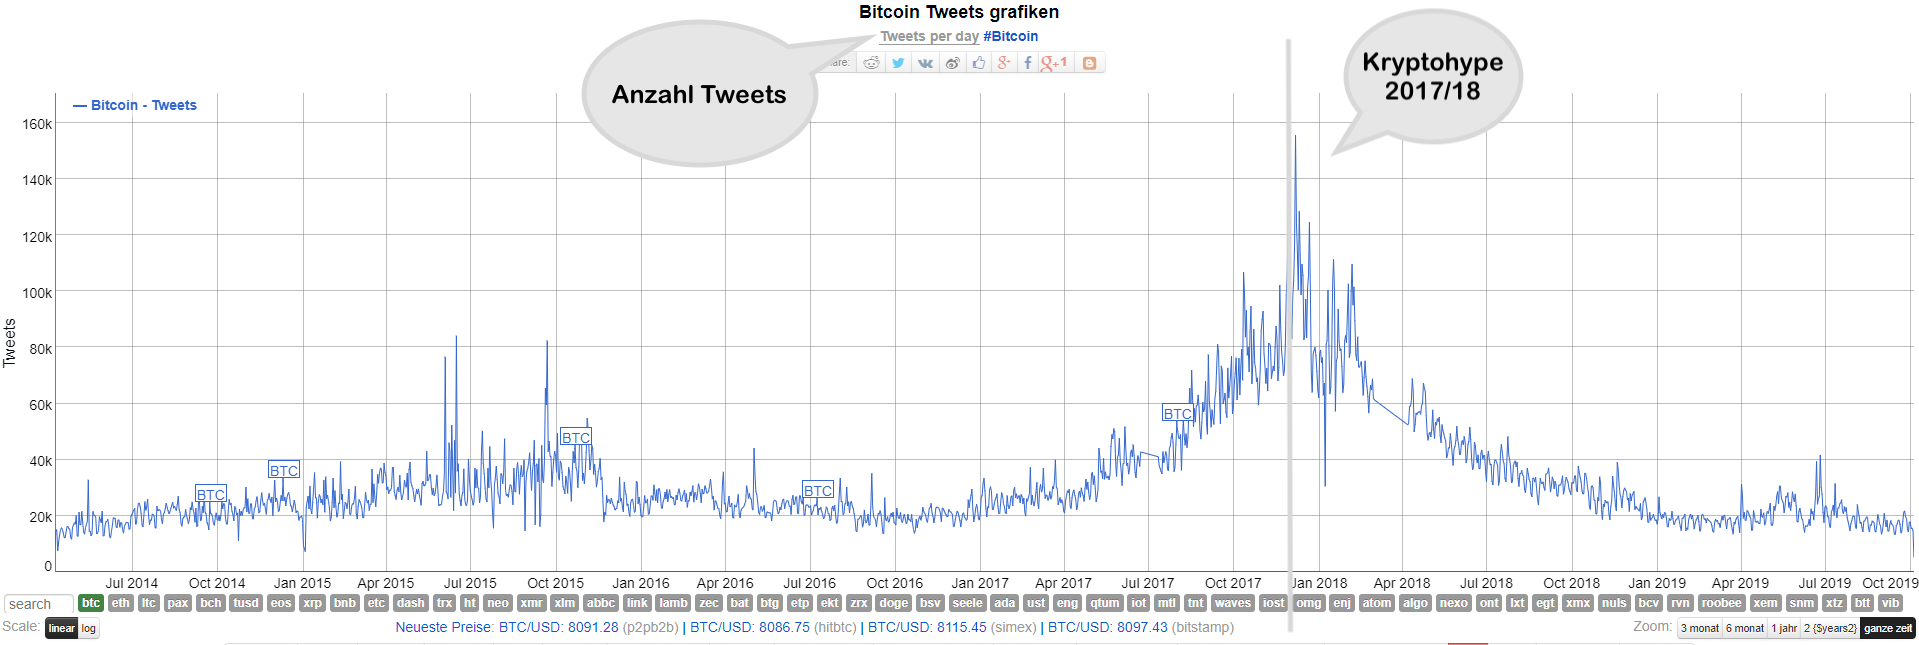1919x645 pixels.
Task: Click the BTC flag near Jan 2015
Action: click(283, 471)
